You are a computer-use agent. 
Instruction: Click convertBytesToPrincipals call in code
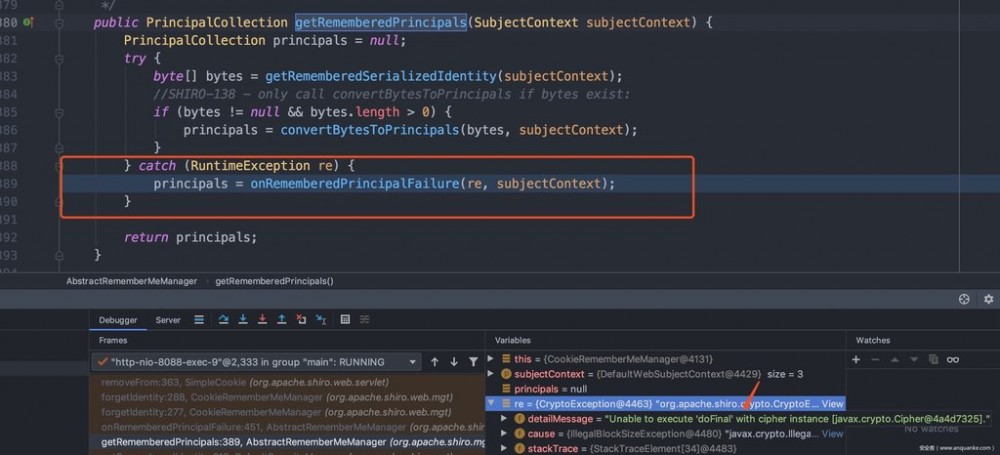click(x=370, y=130)
